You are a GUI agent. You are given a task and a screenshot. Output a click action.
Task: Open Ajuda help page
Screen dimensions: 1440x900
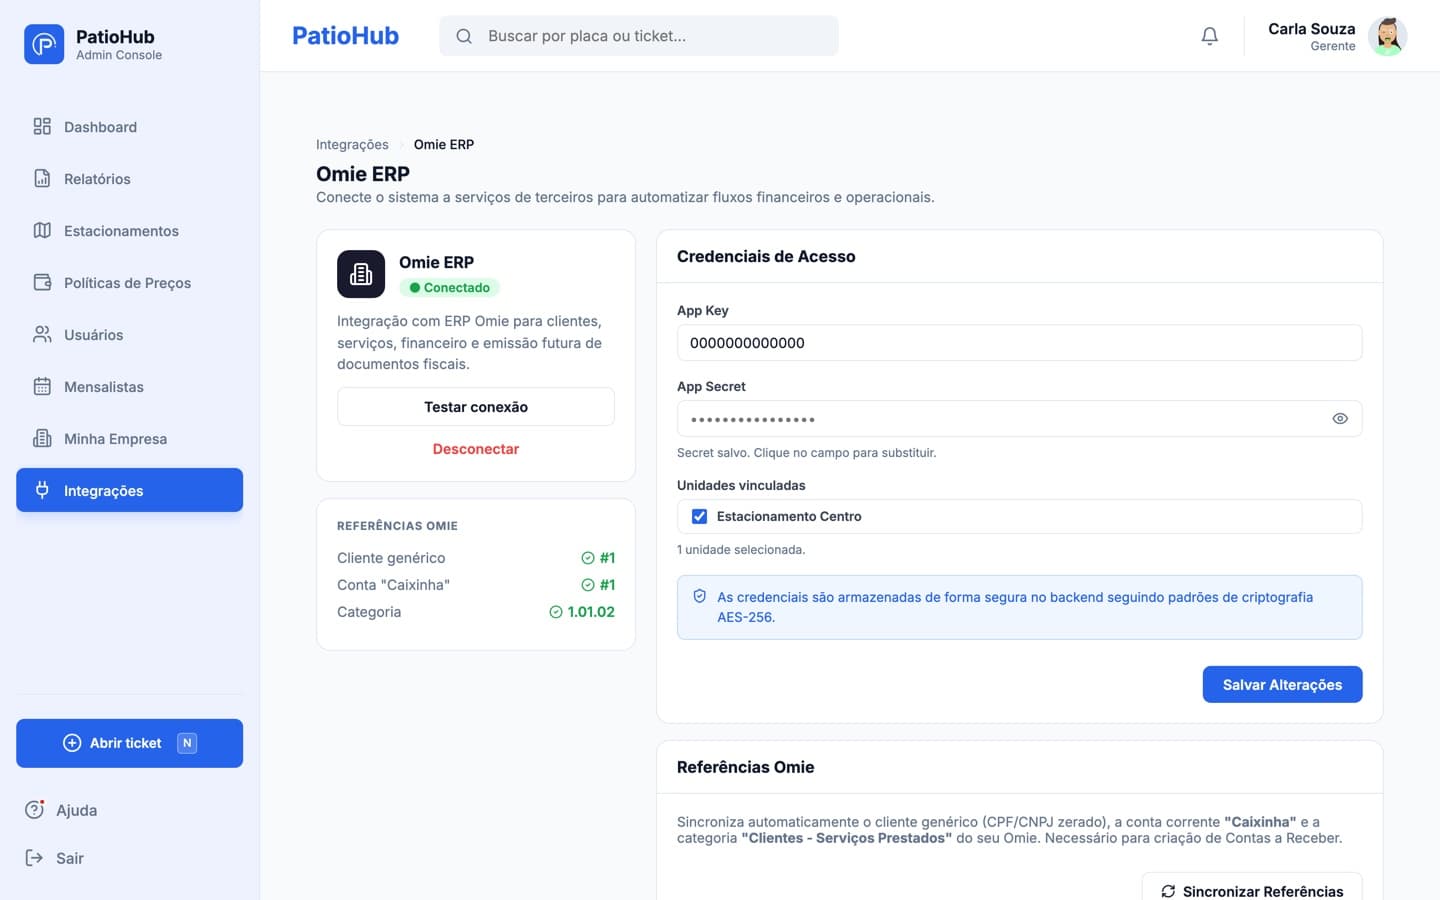click(x=62, y=810)
